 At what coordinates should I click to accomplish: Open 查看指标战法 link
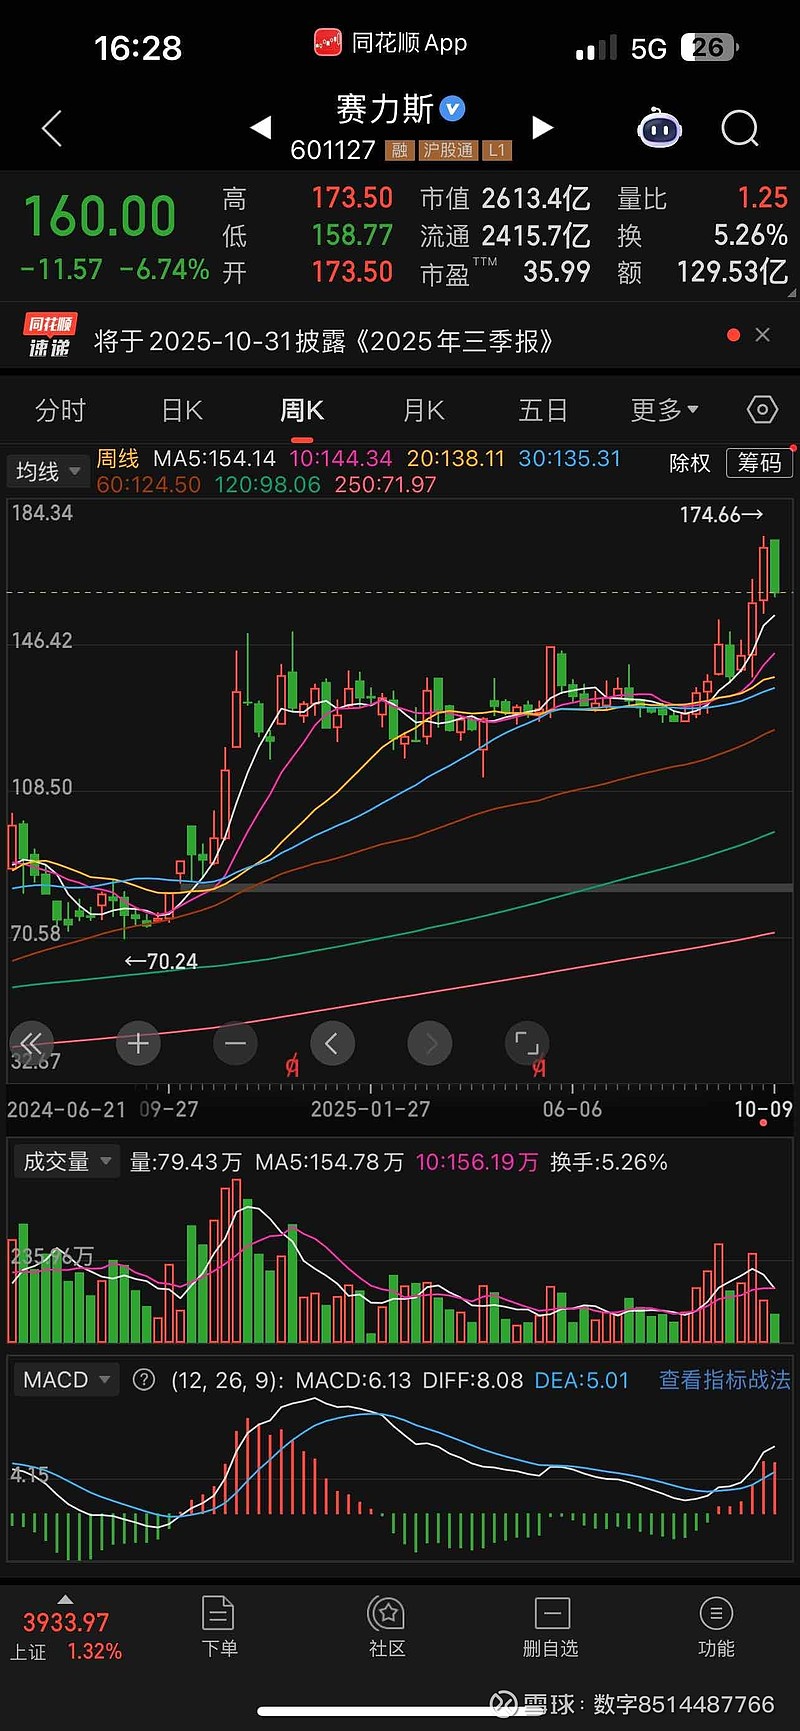[725, 1380]
